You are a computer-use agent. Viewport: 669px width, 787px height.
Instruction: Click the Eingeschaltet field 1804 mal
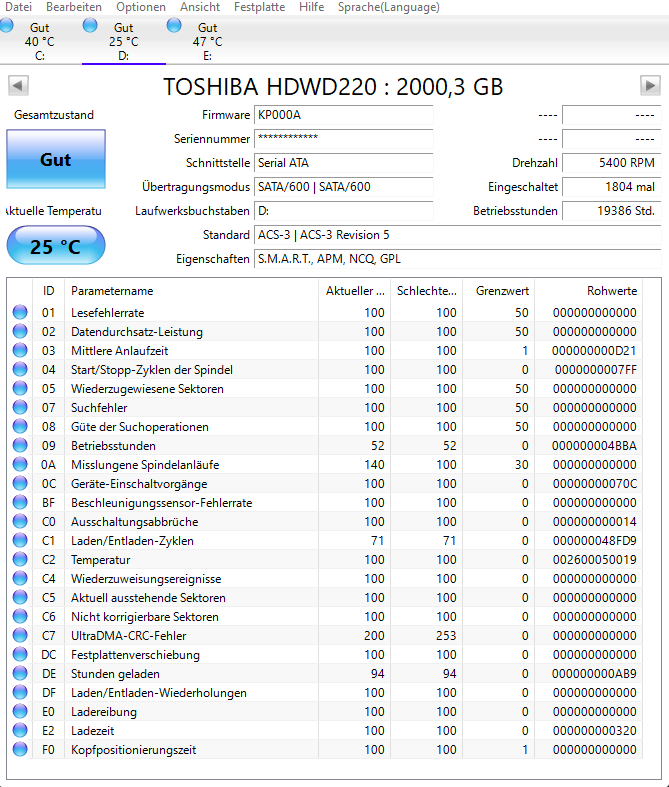[611, 187]
